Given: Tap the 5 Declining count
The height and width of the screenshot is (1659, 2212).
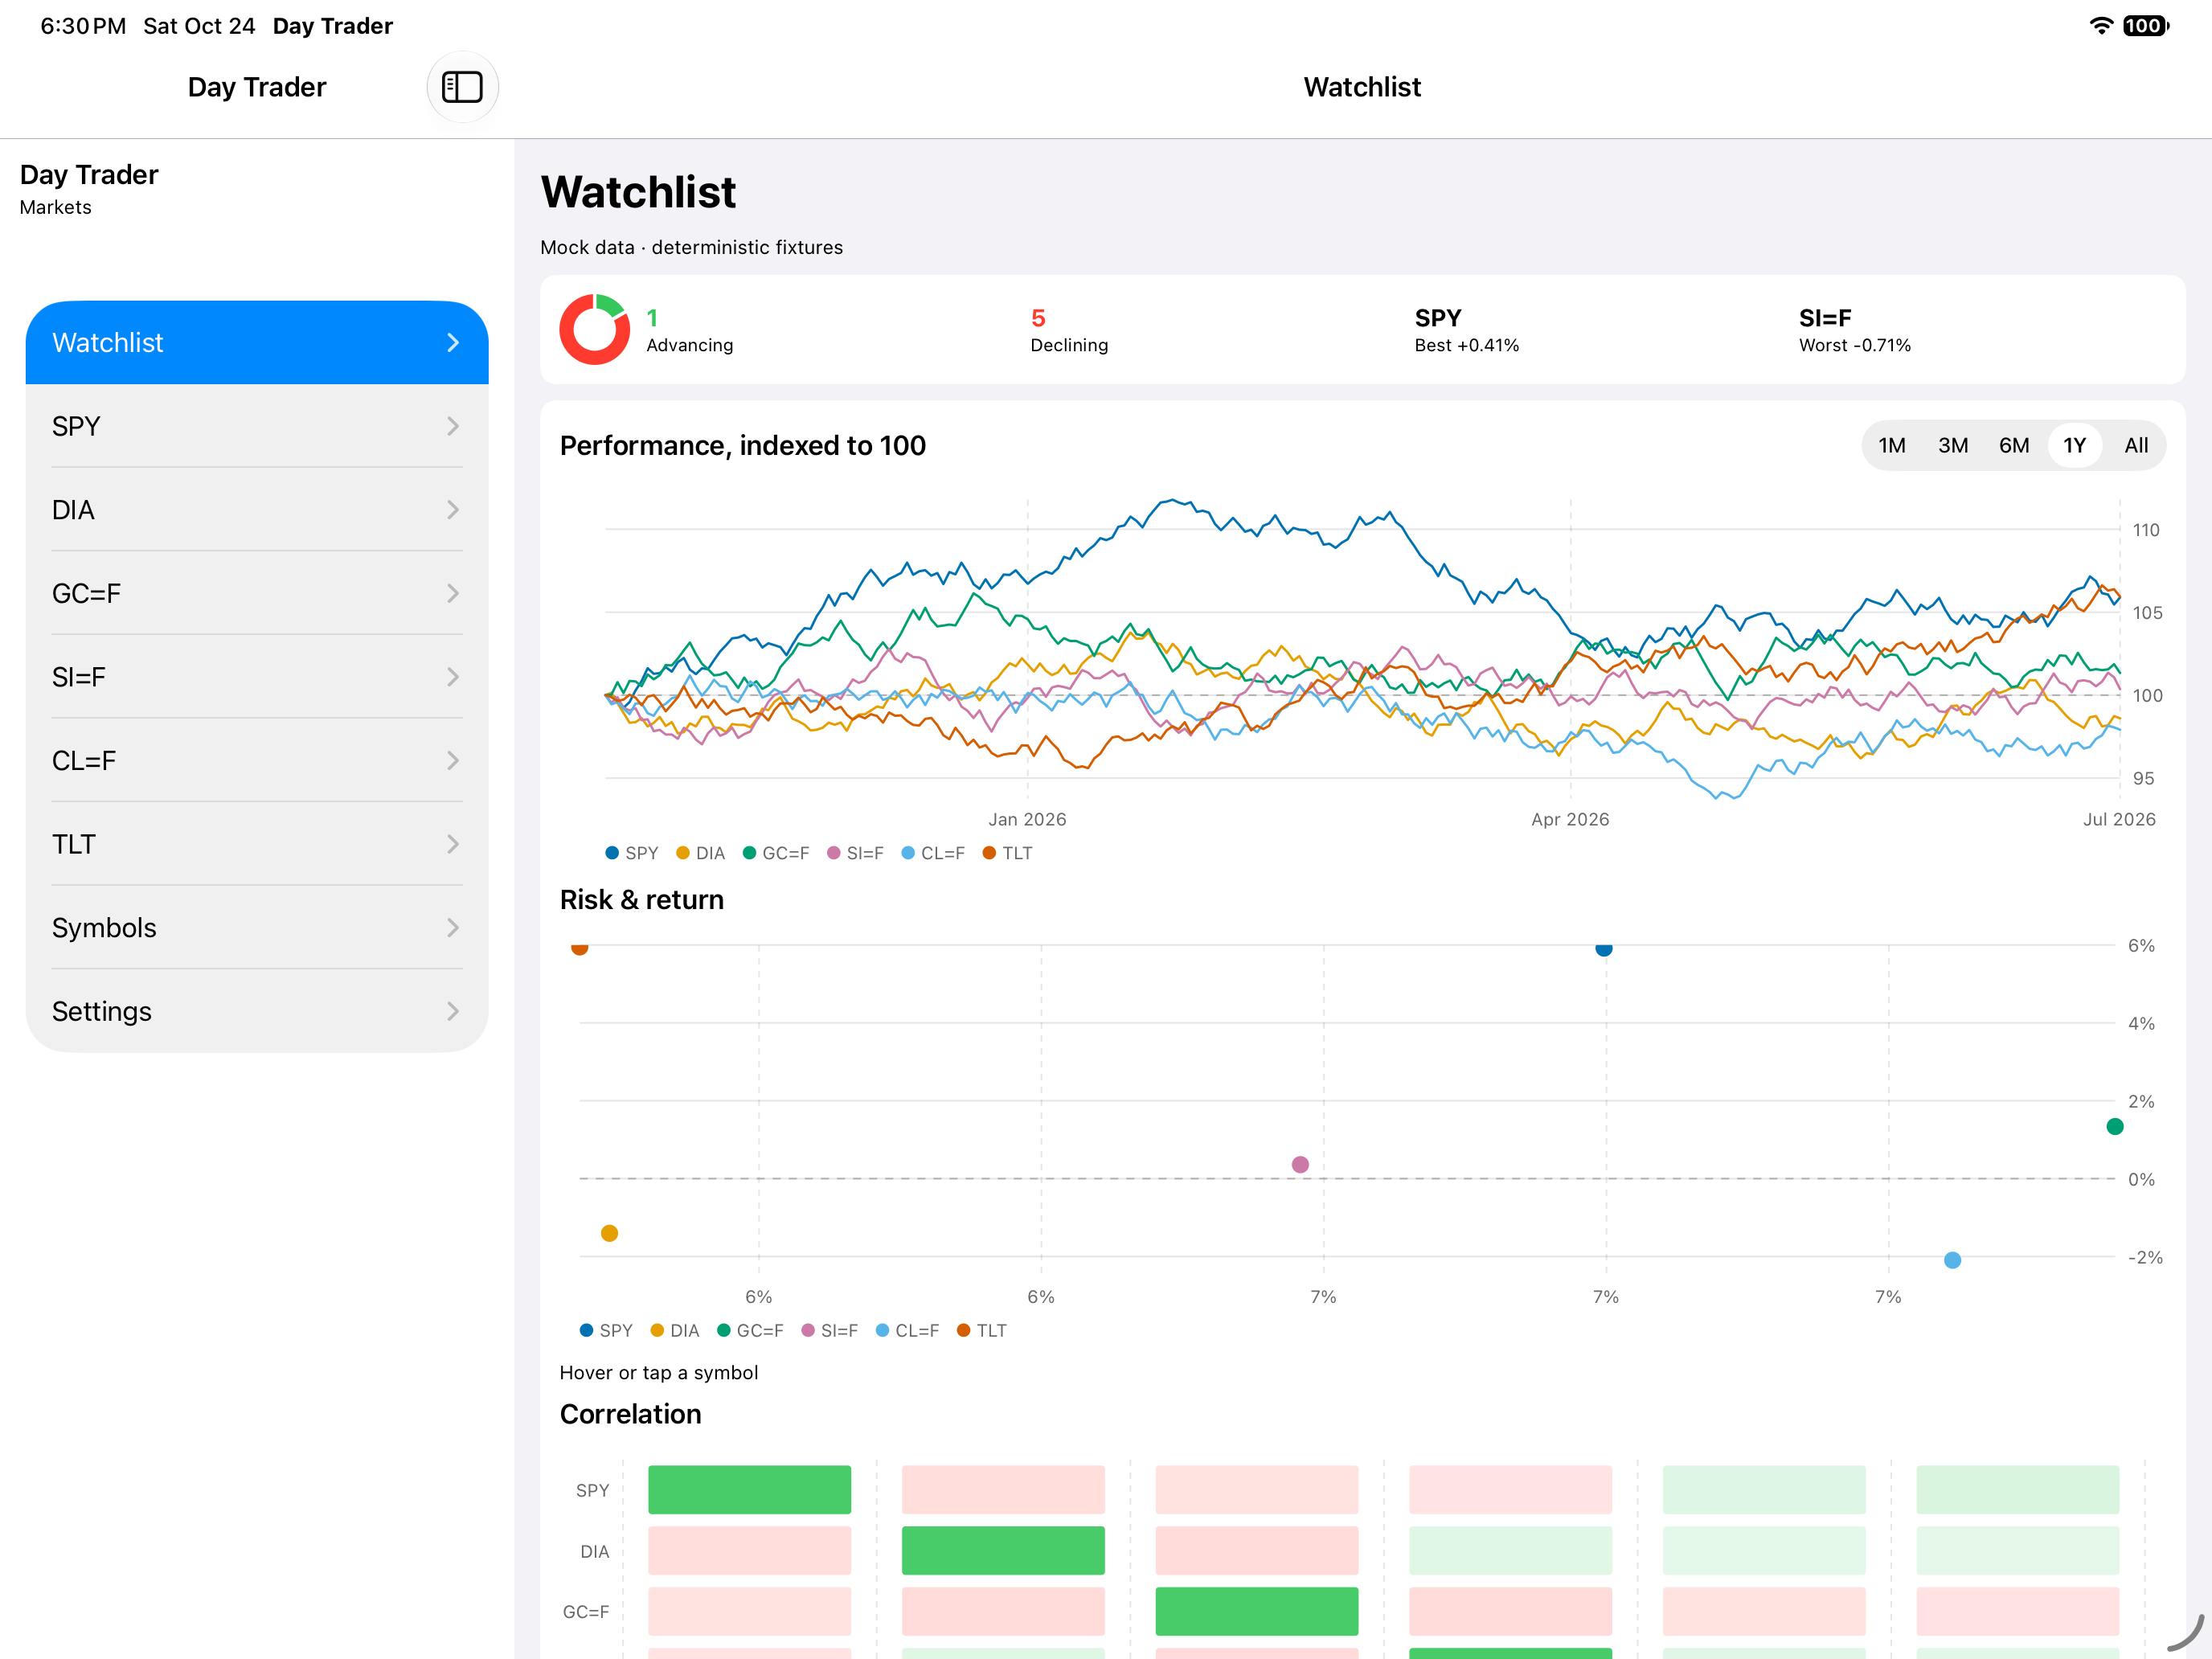Looking at the screenshot, I should point(1069,330).
